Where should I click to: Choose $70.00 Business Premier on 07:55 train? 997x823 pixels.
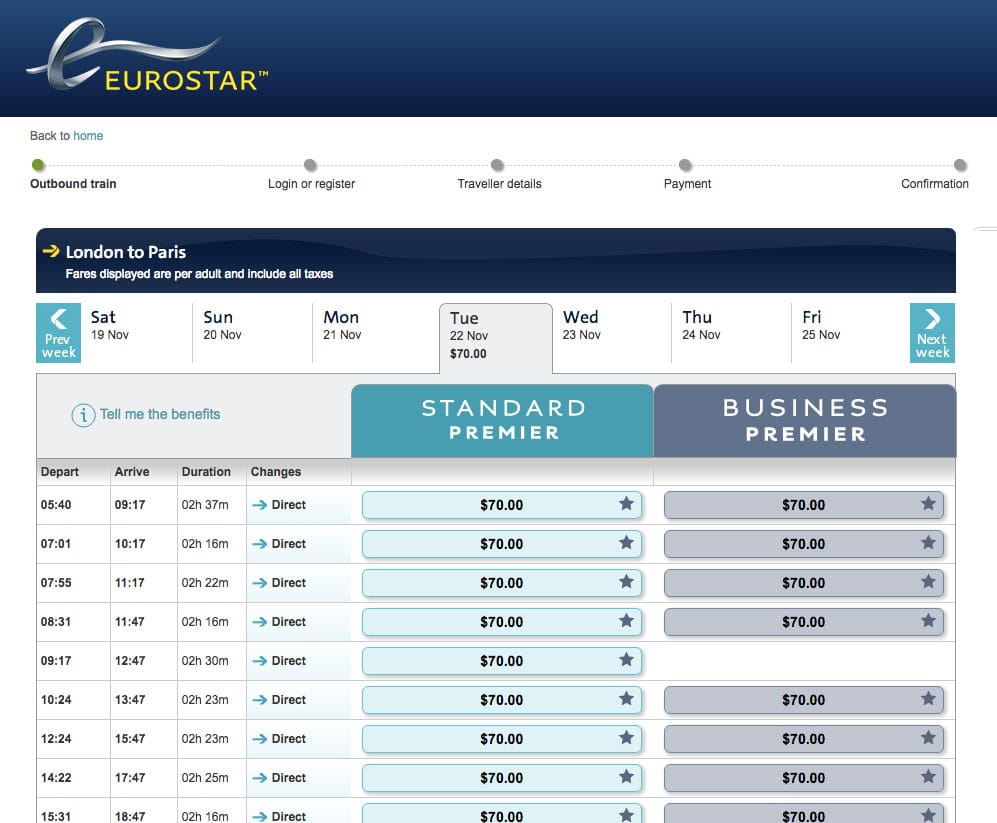tap(804, 583)
